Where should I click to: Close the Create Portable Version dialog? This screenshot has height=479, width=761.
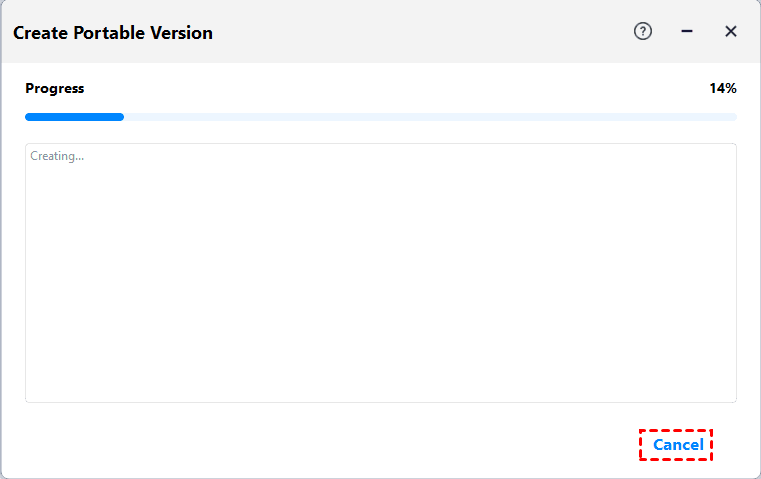(x=731, y=31)
